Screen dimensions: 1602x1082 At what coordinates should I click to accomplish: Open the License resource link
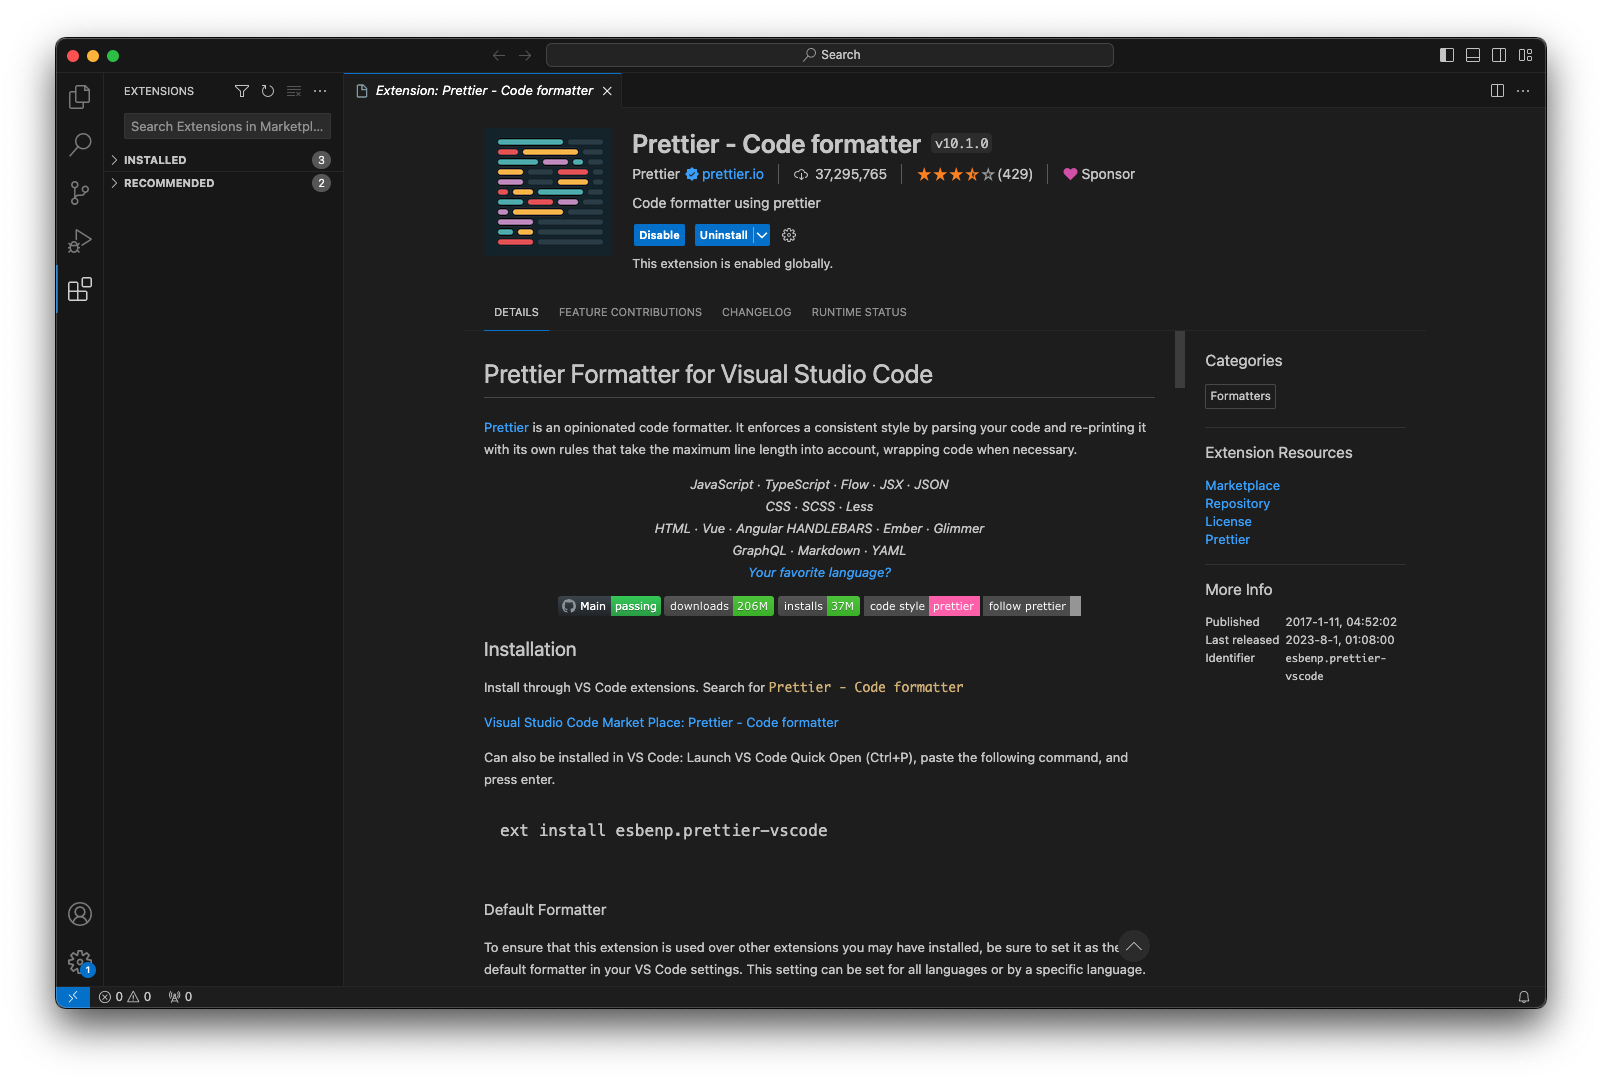(x=1228, y=521)
